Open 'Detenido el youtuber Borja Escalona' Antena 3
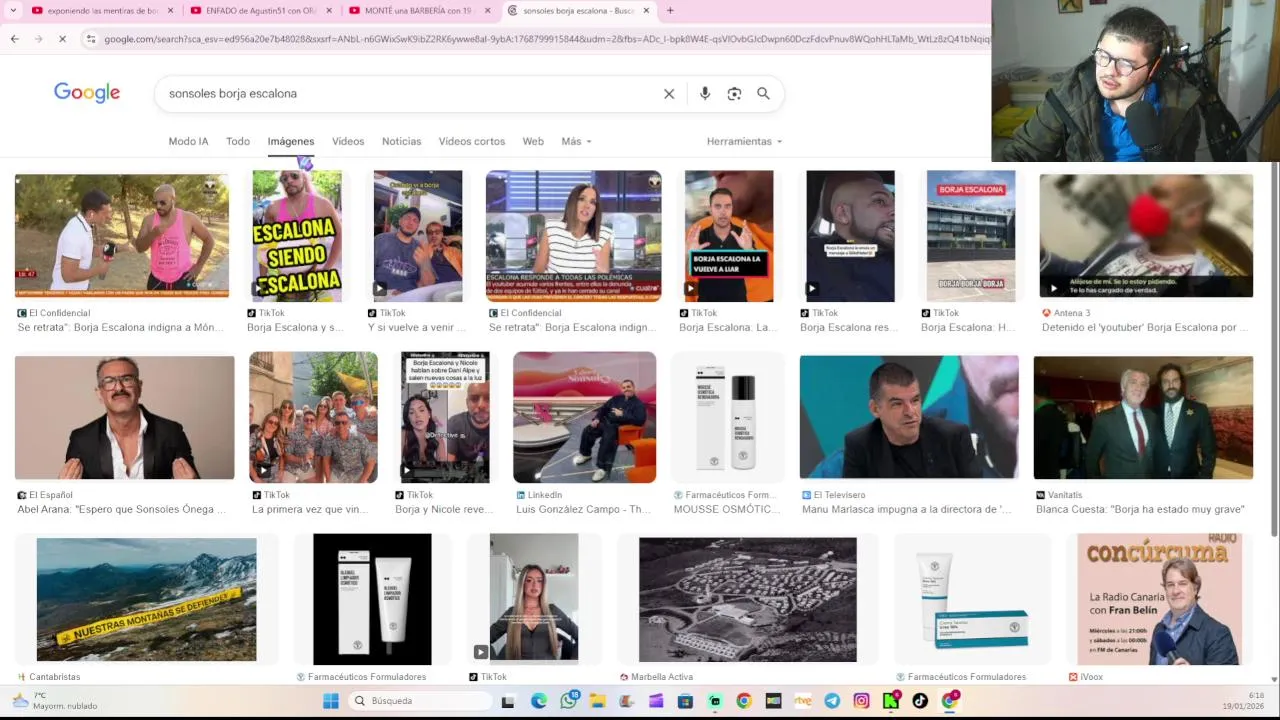Viewport: 1280px width, 720px height. tap(1145, 328)
